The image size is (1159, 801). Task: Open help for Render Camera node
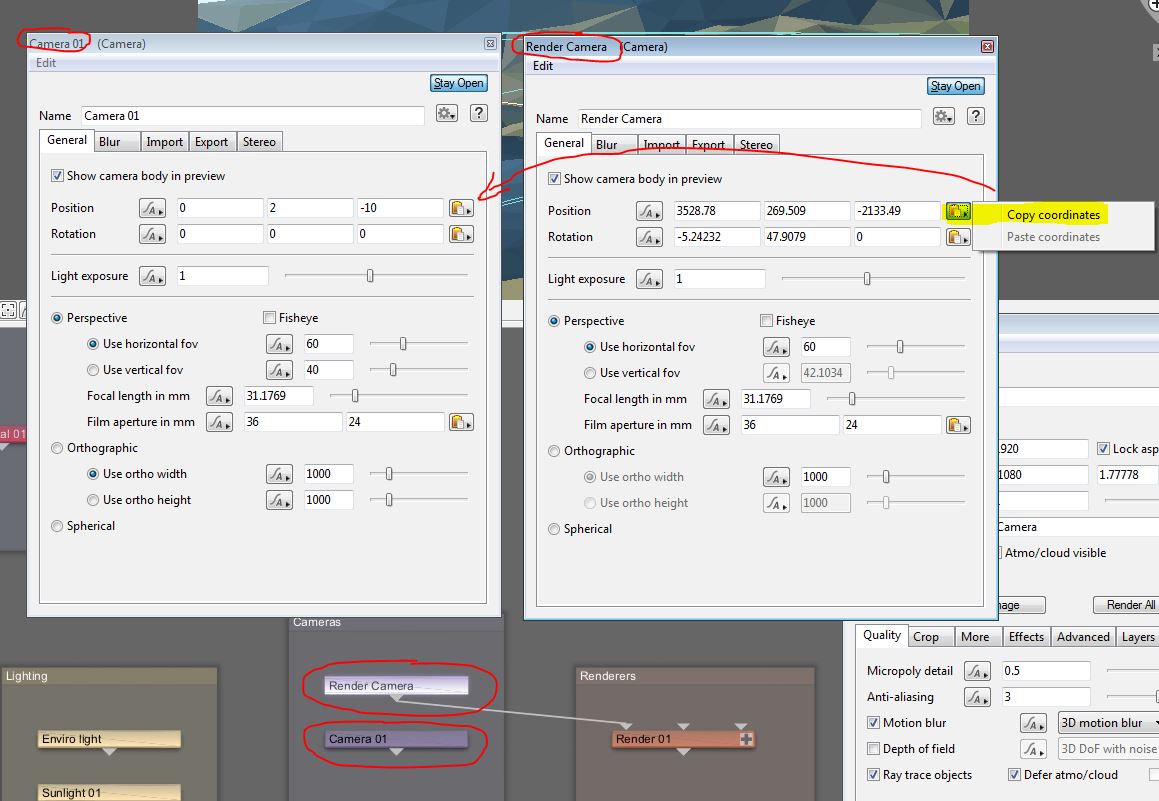click(x=976, y=116)
